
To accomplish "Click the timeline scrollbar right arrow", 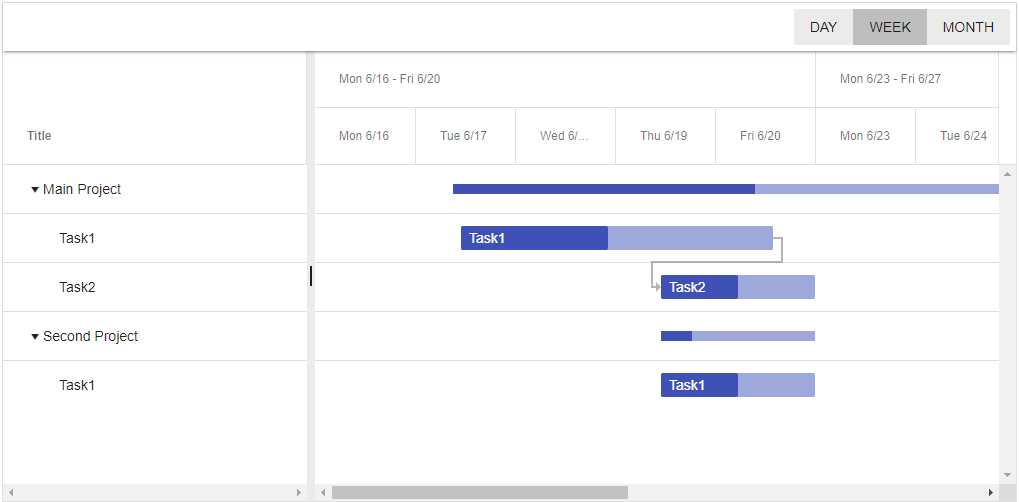I will (x=991, y=492).
